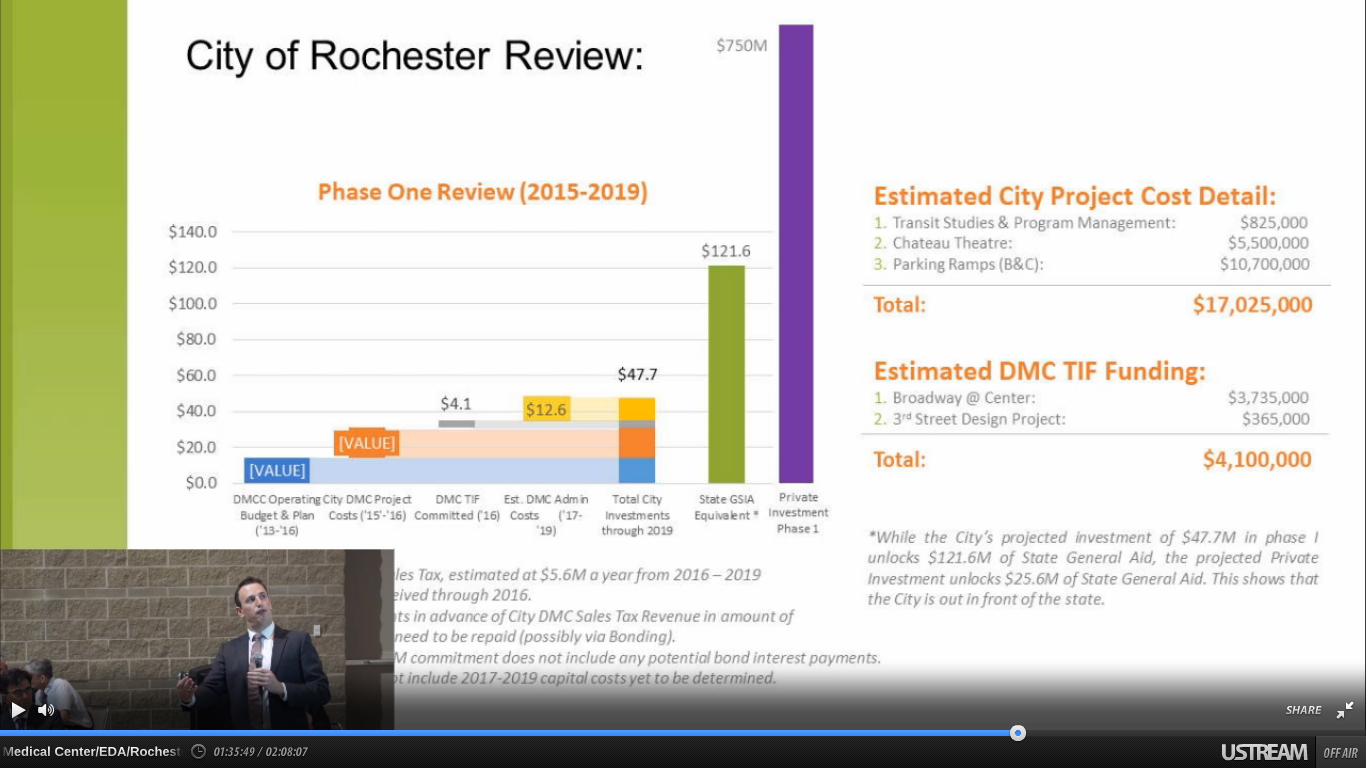
Task: Click the clock icon beside the timestamp
Action: (x=198, y=751)
